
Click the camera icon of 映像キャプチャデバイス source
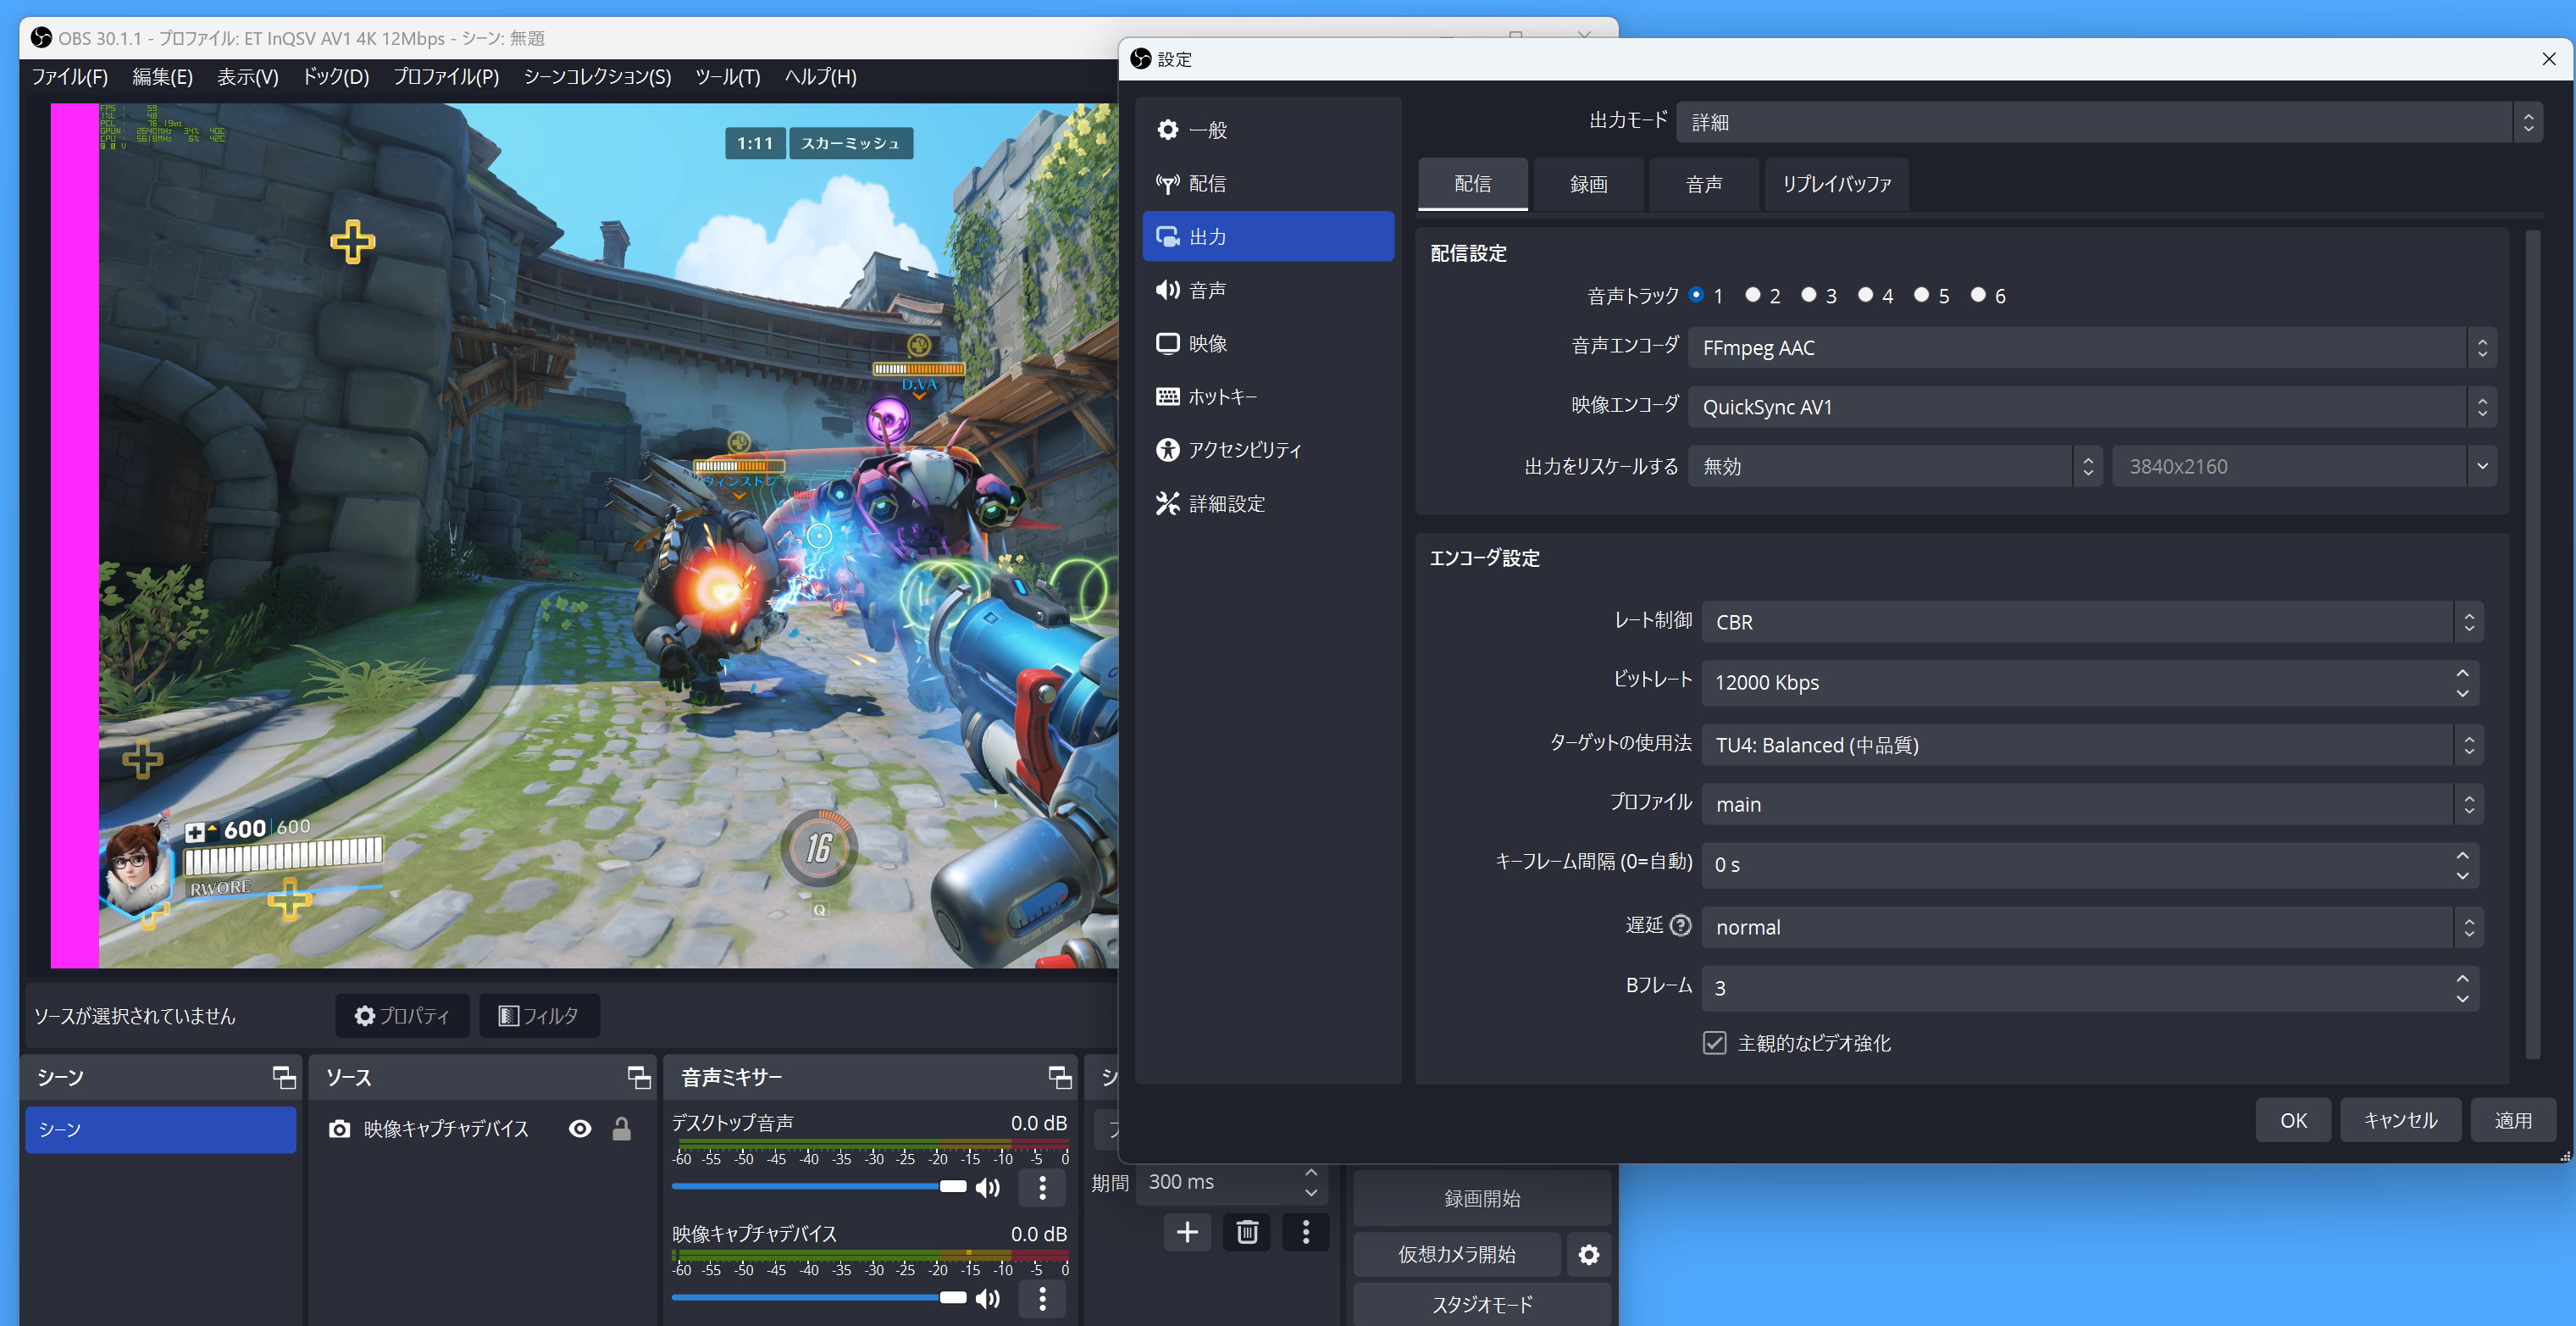pyautogui.click(x=339, y=1129)
